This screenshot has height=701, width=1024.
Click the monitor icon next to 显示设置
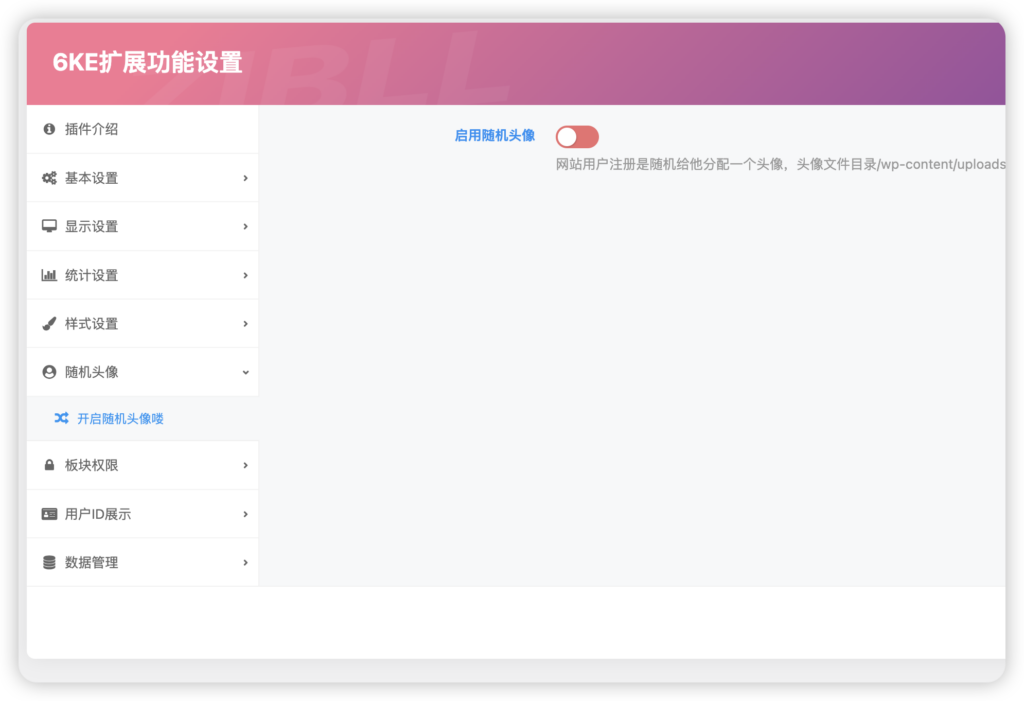point(49,226)
